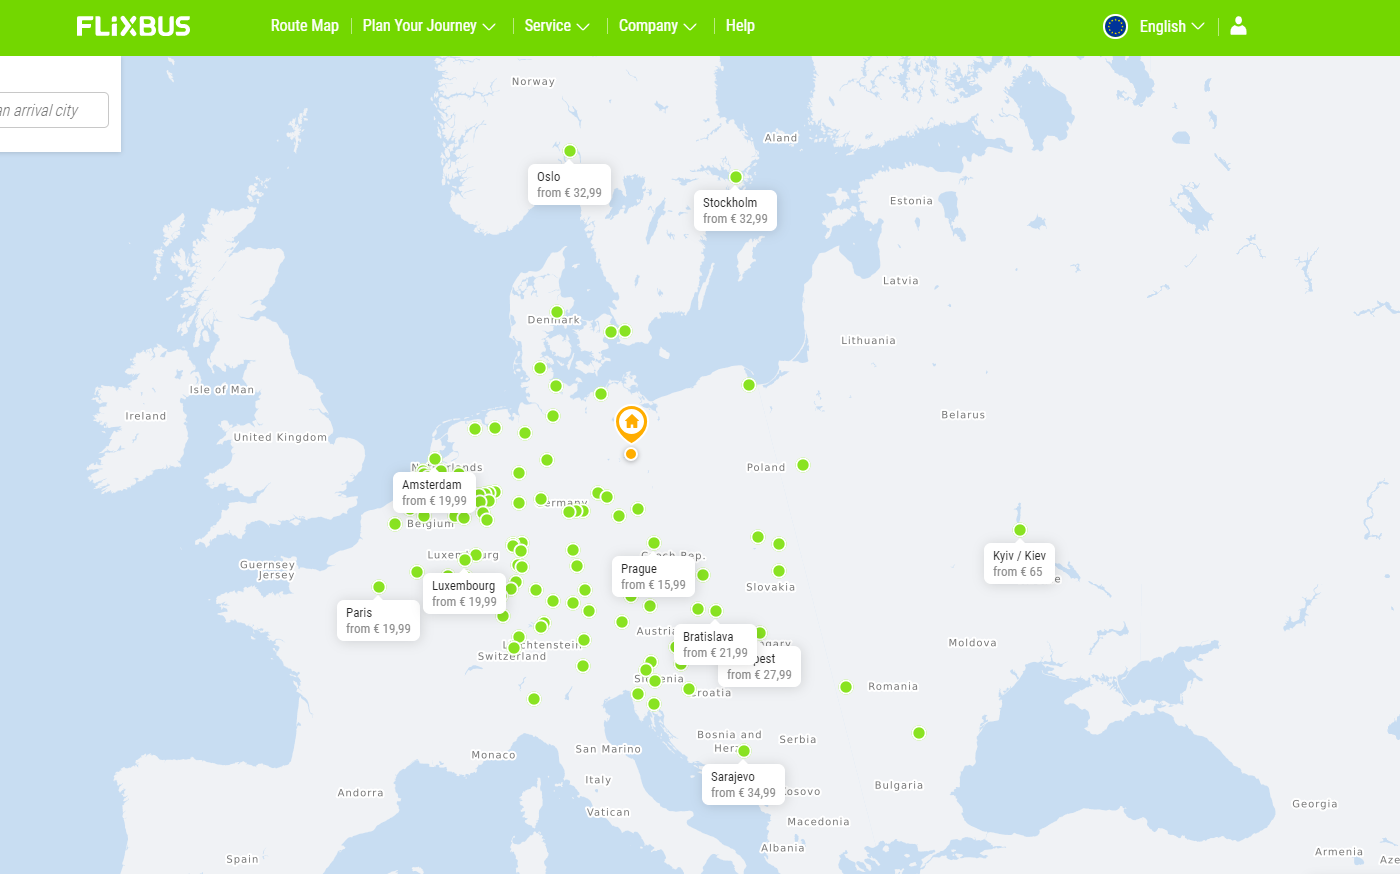The width and height of the screenshot is (1400, 874).
Task: Select the green dot above Sarajevo label
Action: pyautogui.click(x=743, y=751)
